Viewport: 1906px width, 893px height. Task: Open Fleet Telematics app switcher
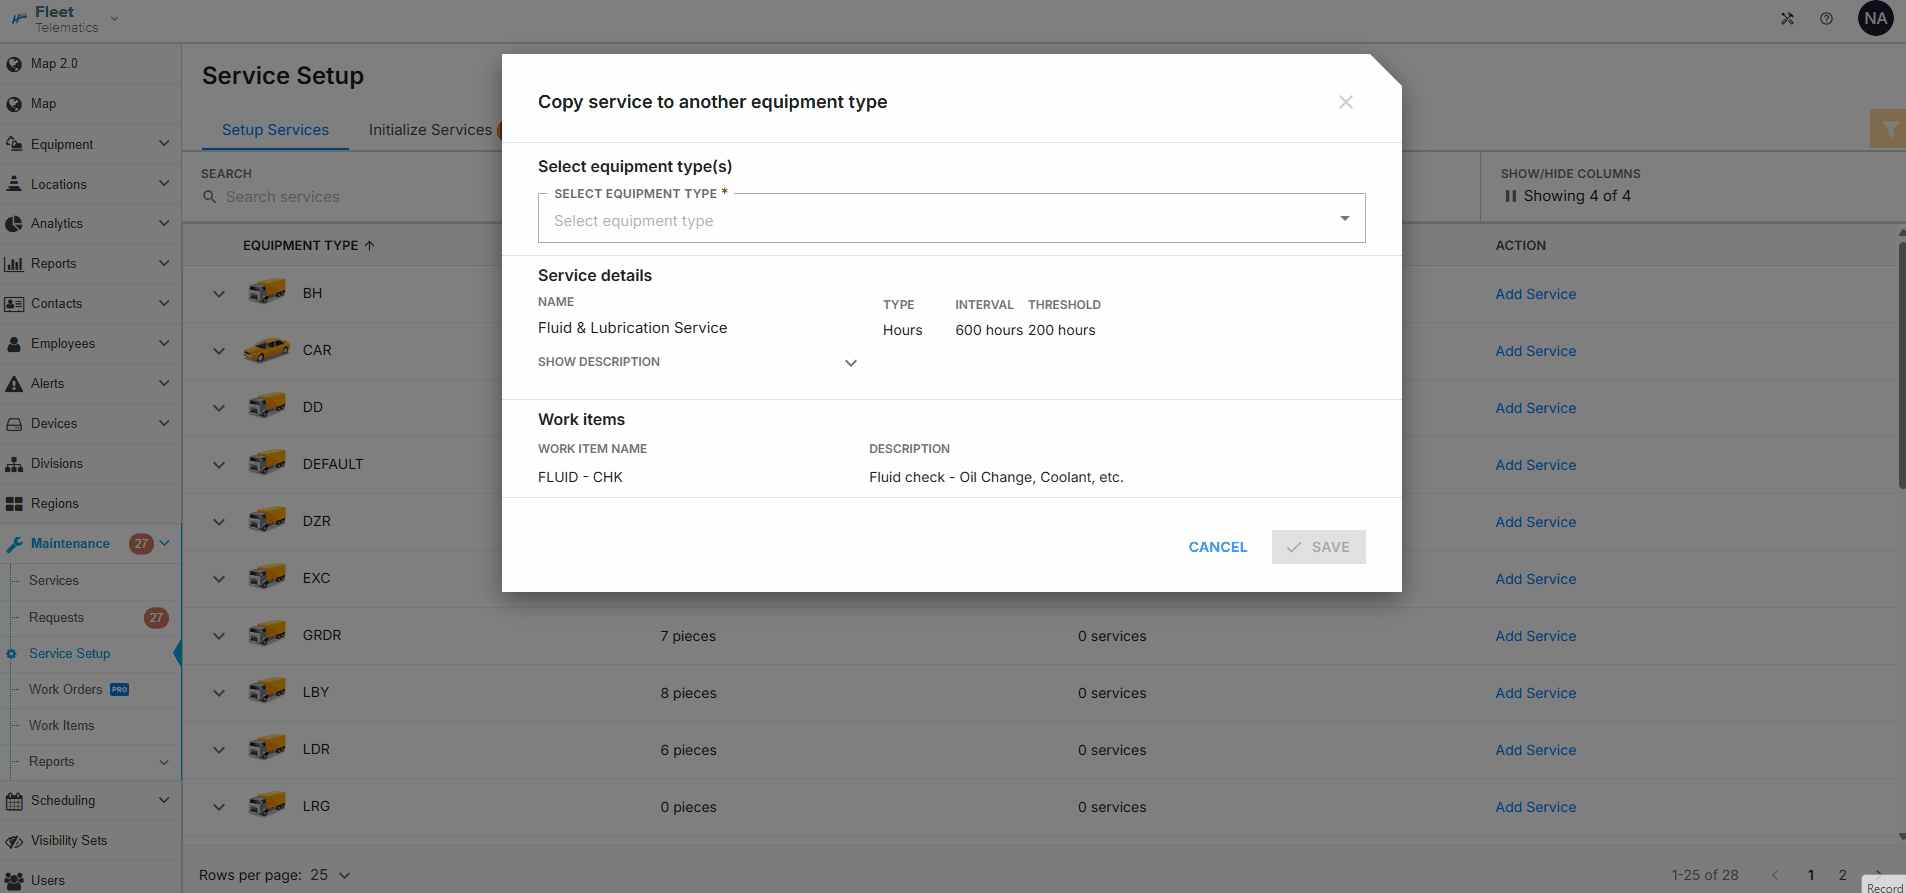tap(66, 18)
